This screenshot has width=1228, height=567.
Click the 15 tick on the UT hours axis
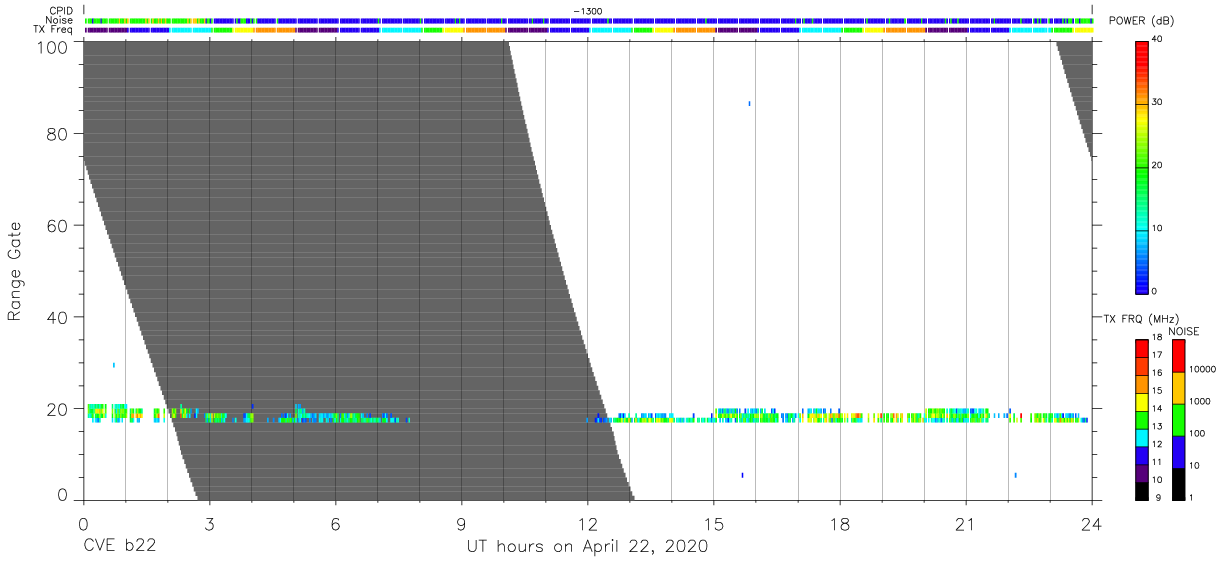[714, 524]
